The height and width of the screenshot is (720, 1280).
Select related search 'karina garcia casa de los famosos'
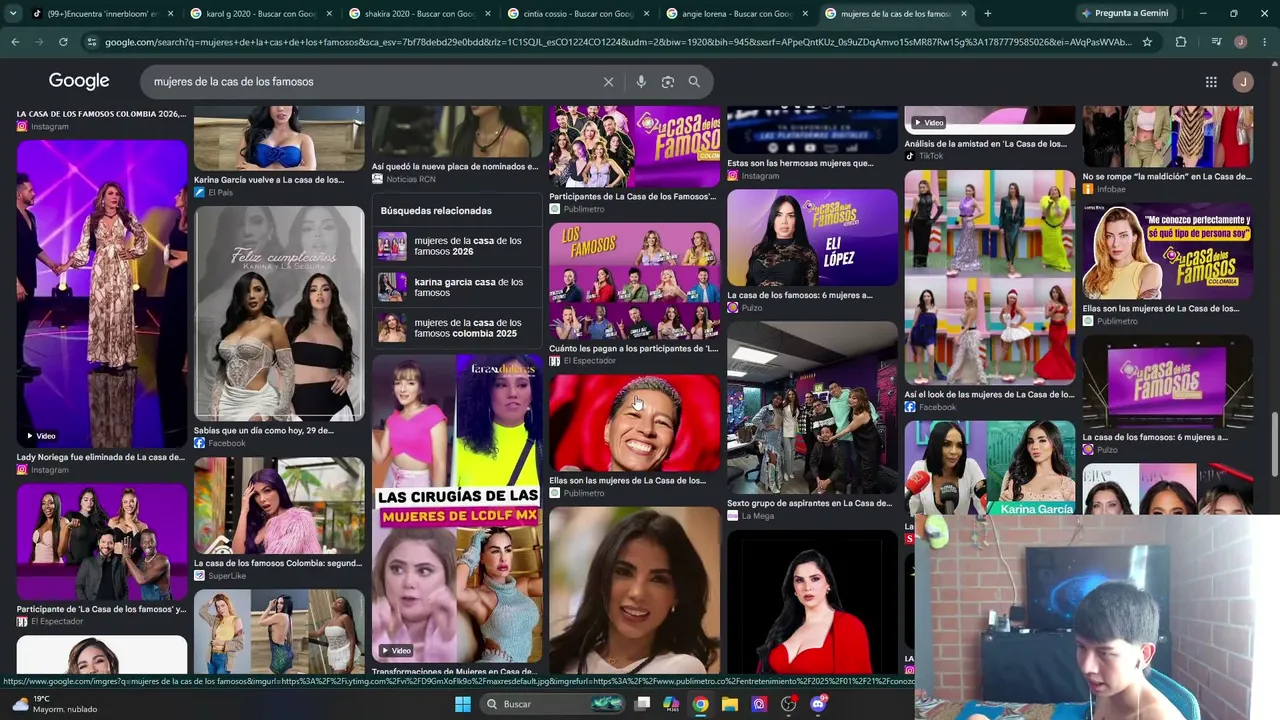pos(457,287)
